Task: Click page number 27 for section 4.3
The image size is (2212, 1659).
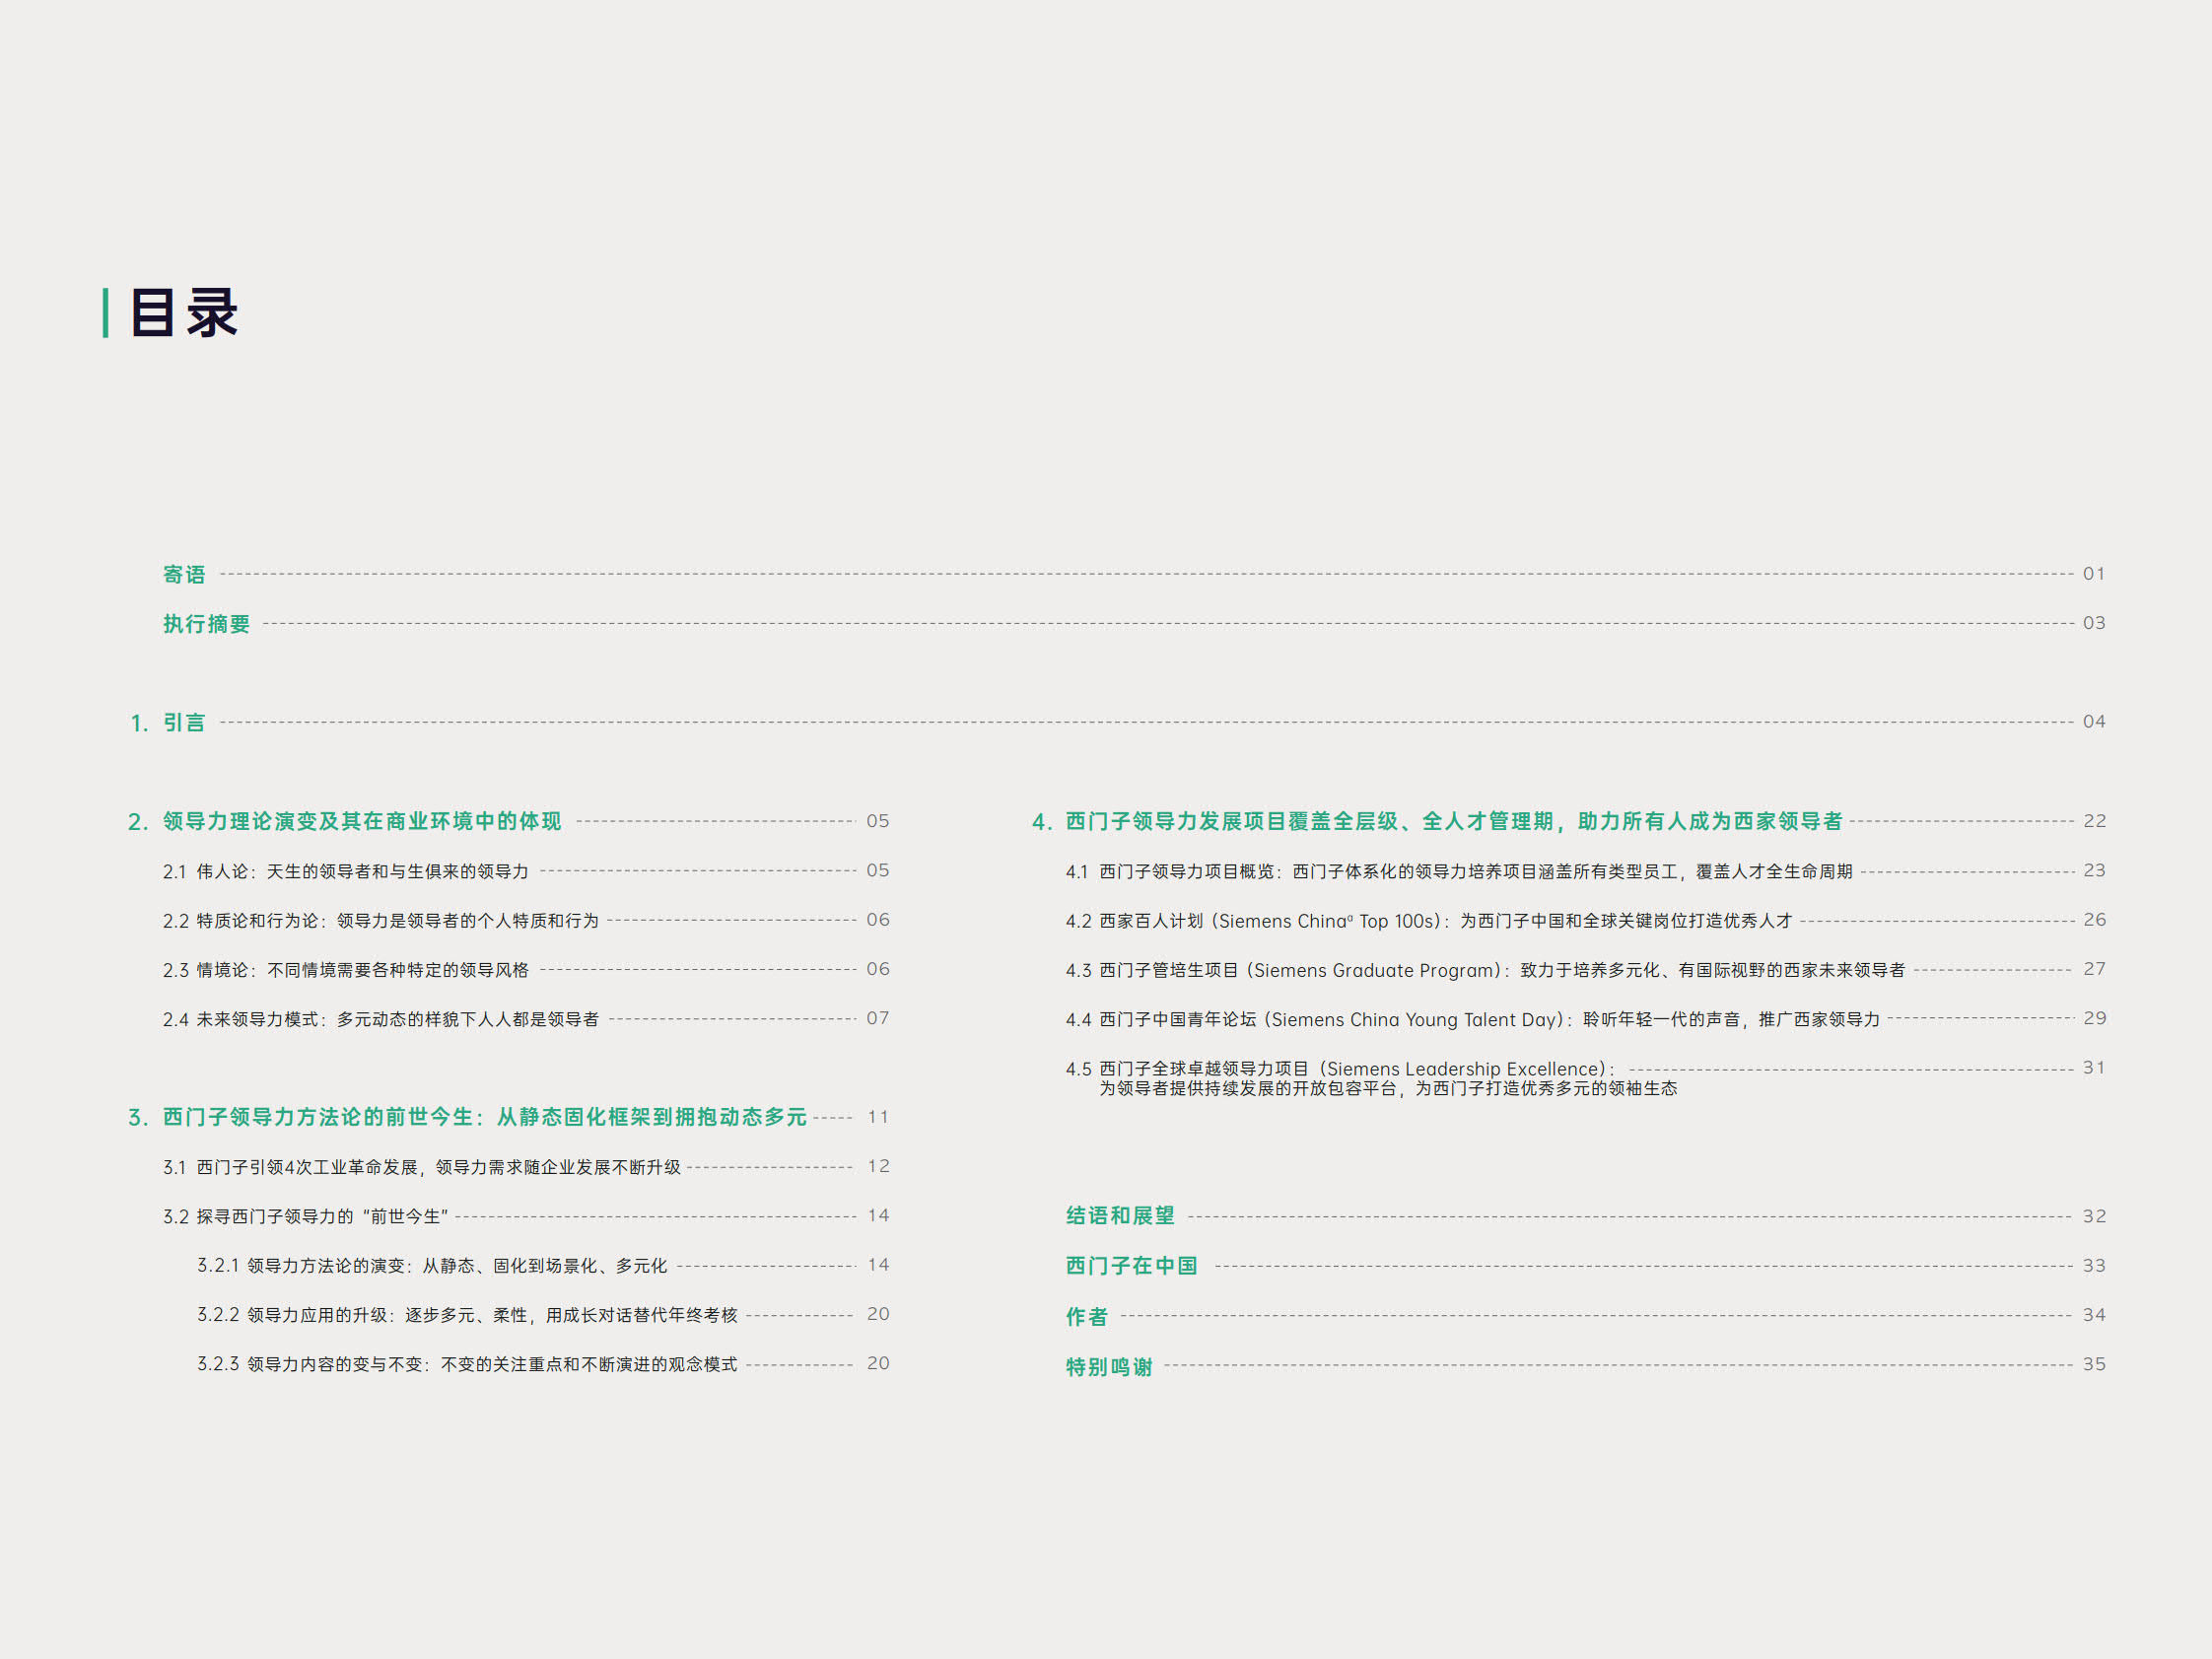Action: tap(2094, 969)
